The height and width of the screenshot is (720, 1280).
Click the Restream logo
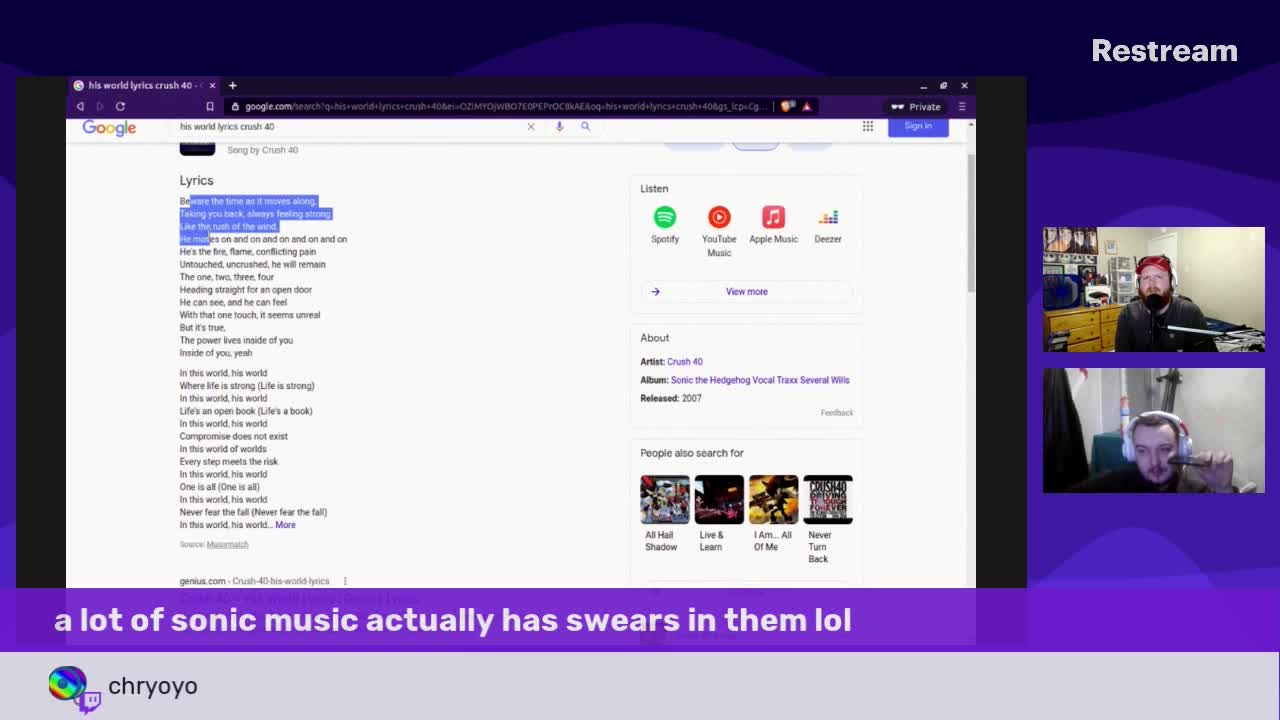click(x=1164, y=51)
